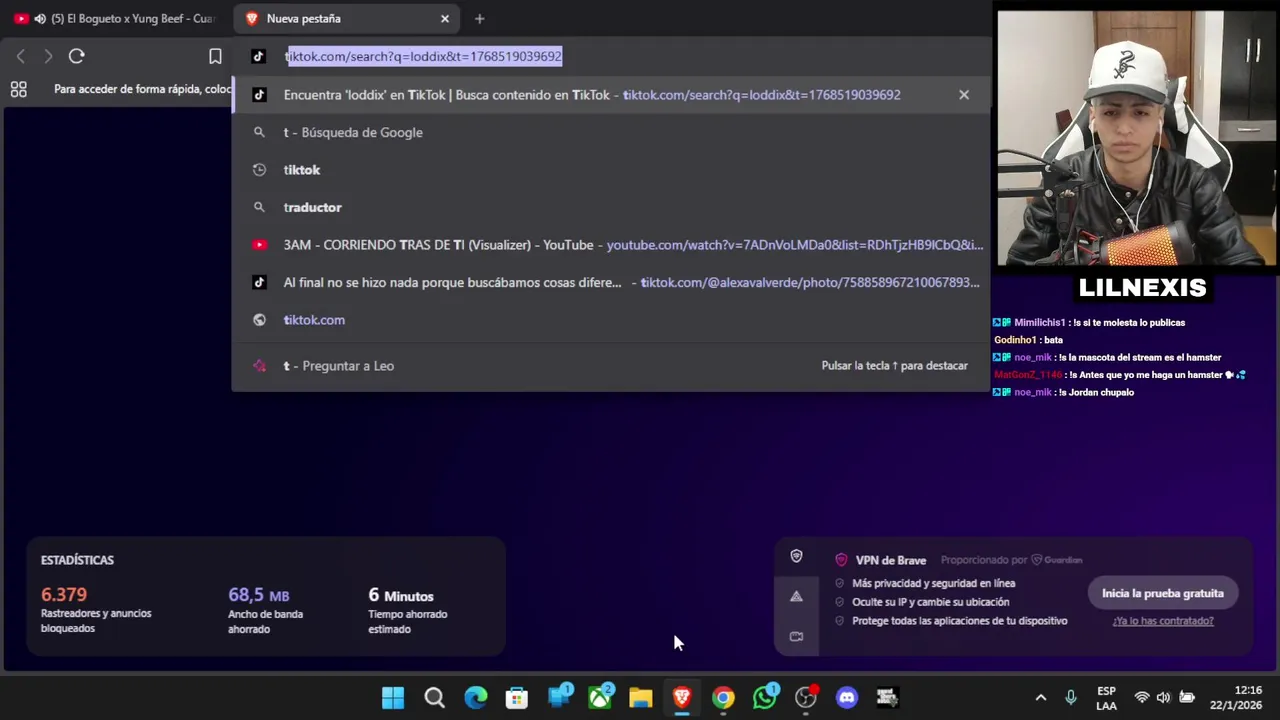
Task: Open '3AM - CORRIENDO TRAS DE TI' YouTube suggestion
Action: tap(610, 245)
